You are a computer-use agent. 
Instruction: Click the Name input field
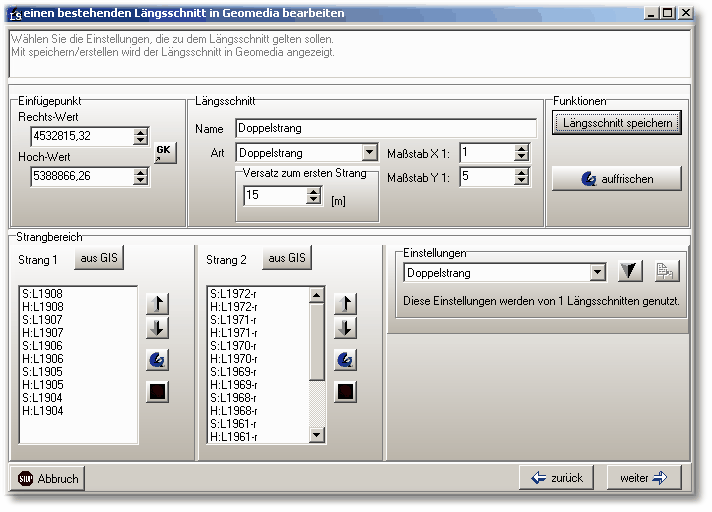(x=386, y=128)
